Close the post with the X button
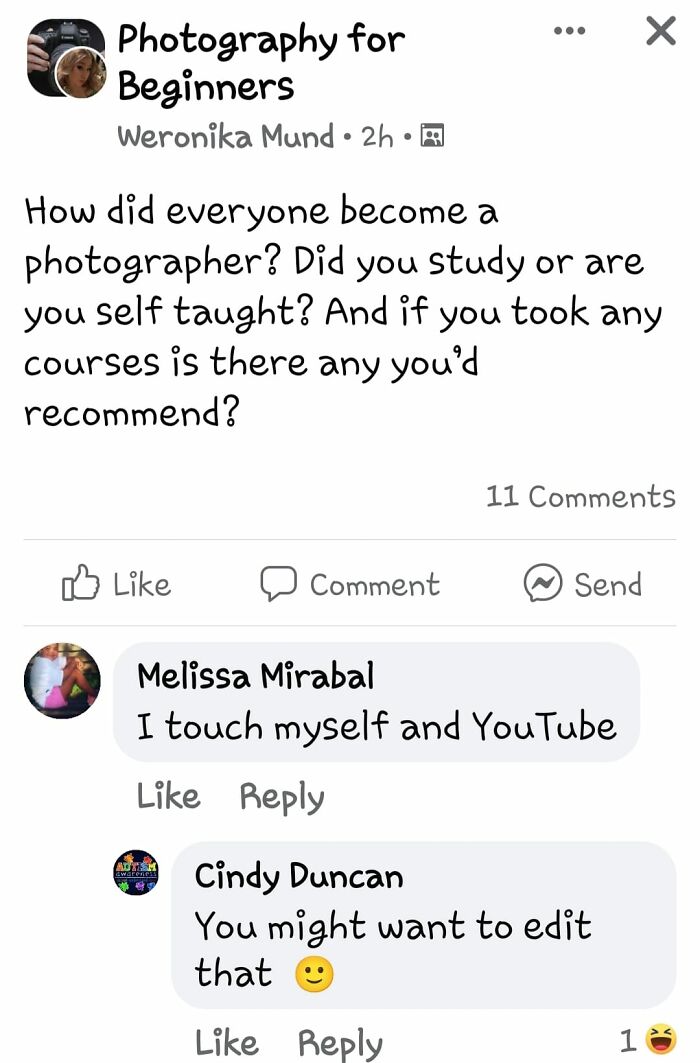 659,30
